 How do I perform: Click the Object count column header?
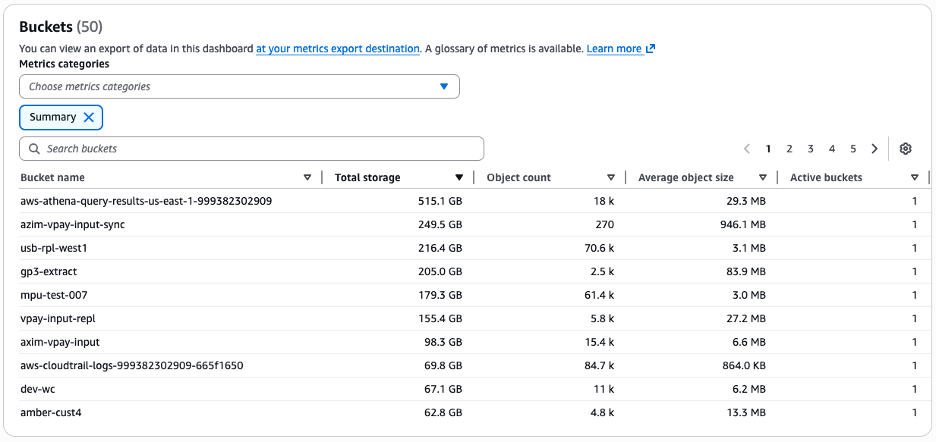[519, 177]
